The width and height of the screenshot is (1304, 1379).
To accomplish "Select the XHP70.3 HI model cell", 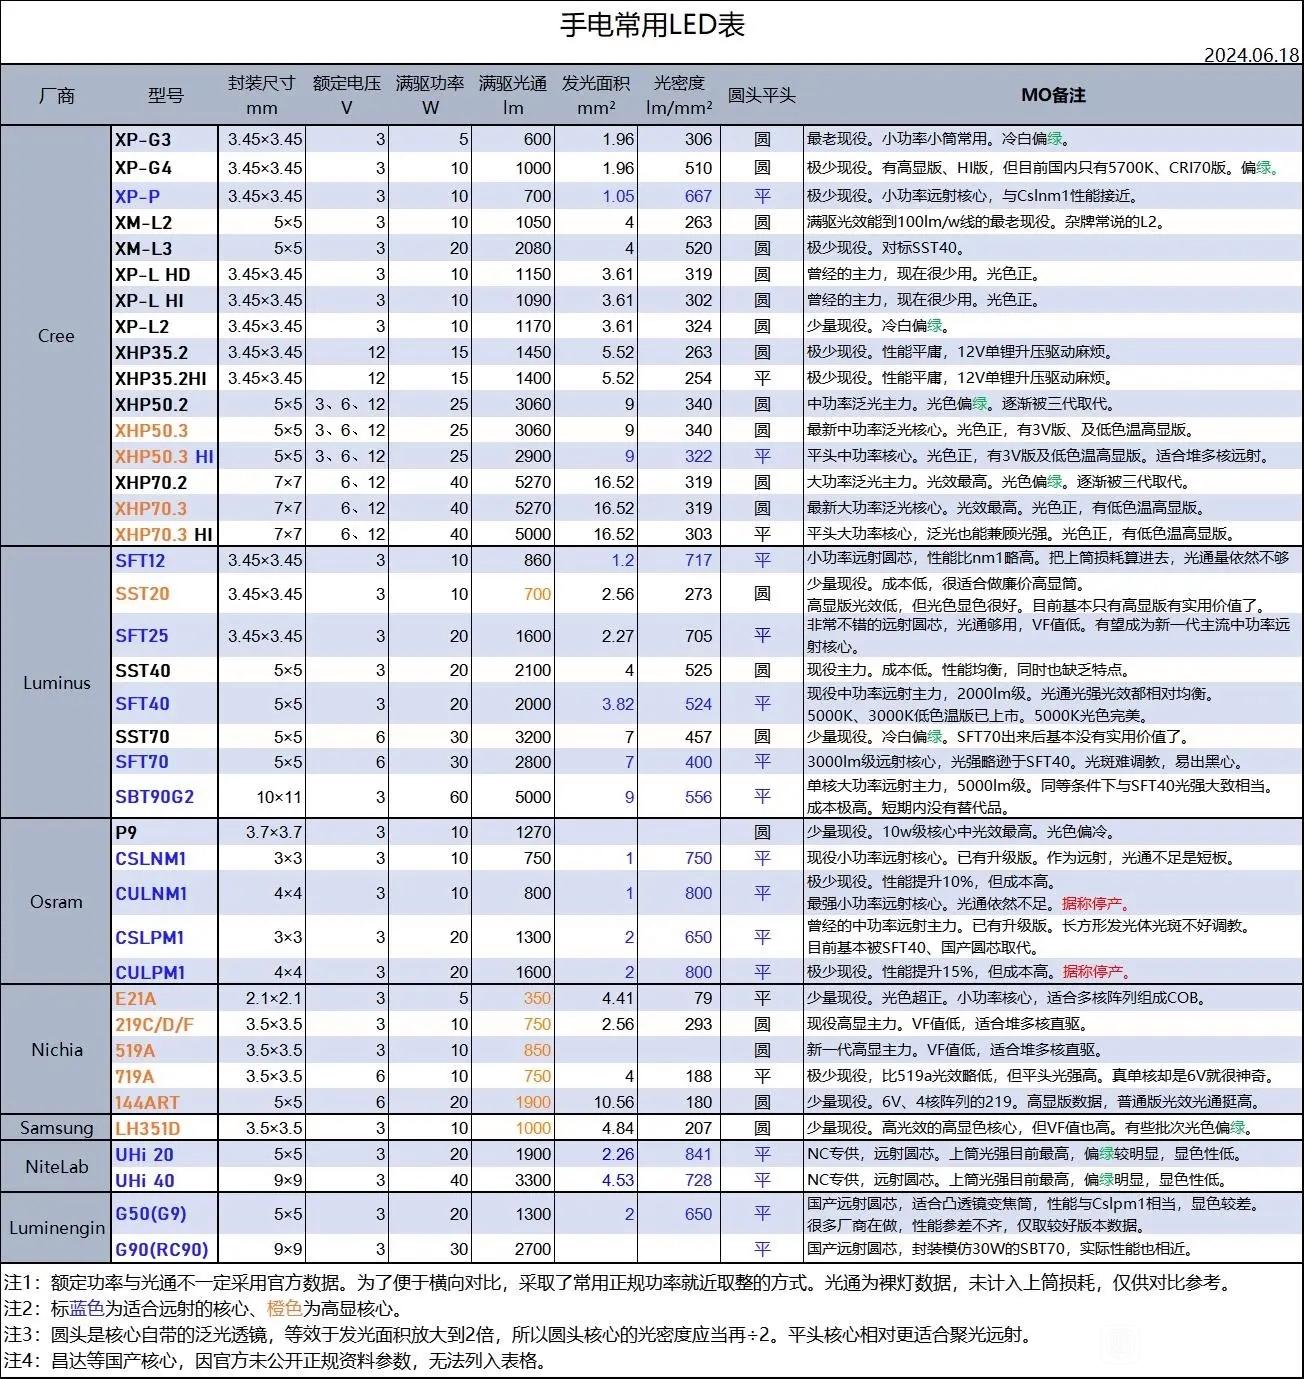I will coord(165,534).
